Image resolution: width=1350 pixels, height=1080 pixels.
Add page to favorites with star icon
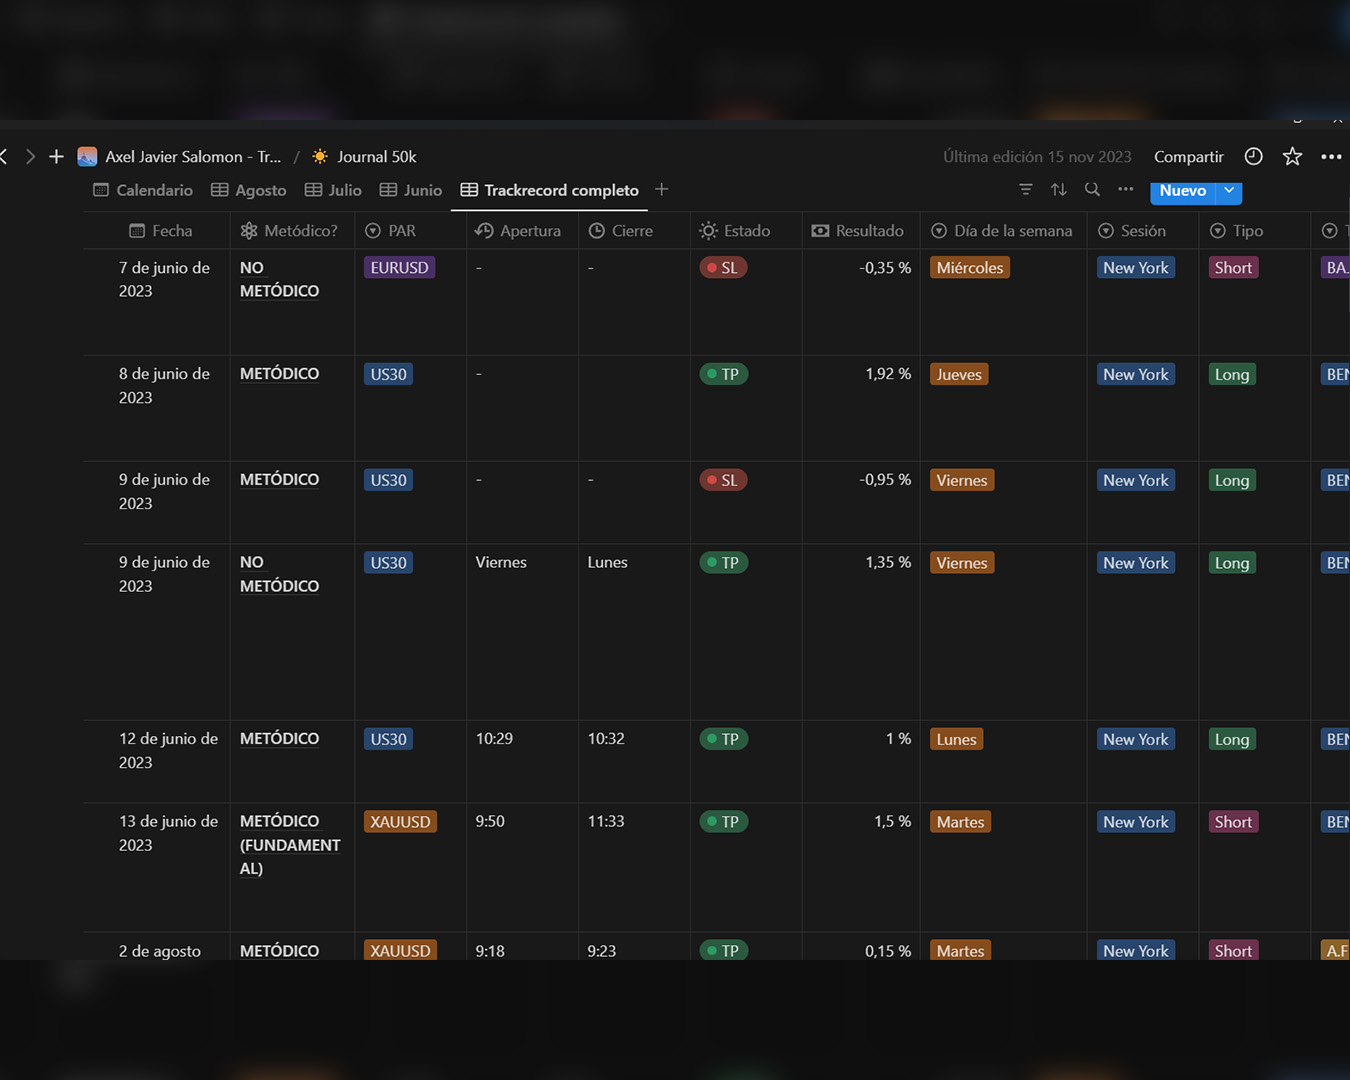coord(1292,156)
